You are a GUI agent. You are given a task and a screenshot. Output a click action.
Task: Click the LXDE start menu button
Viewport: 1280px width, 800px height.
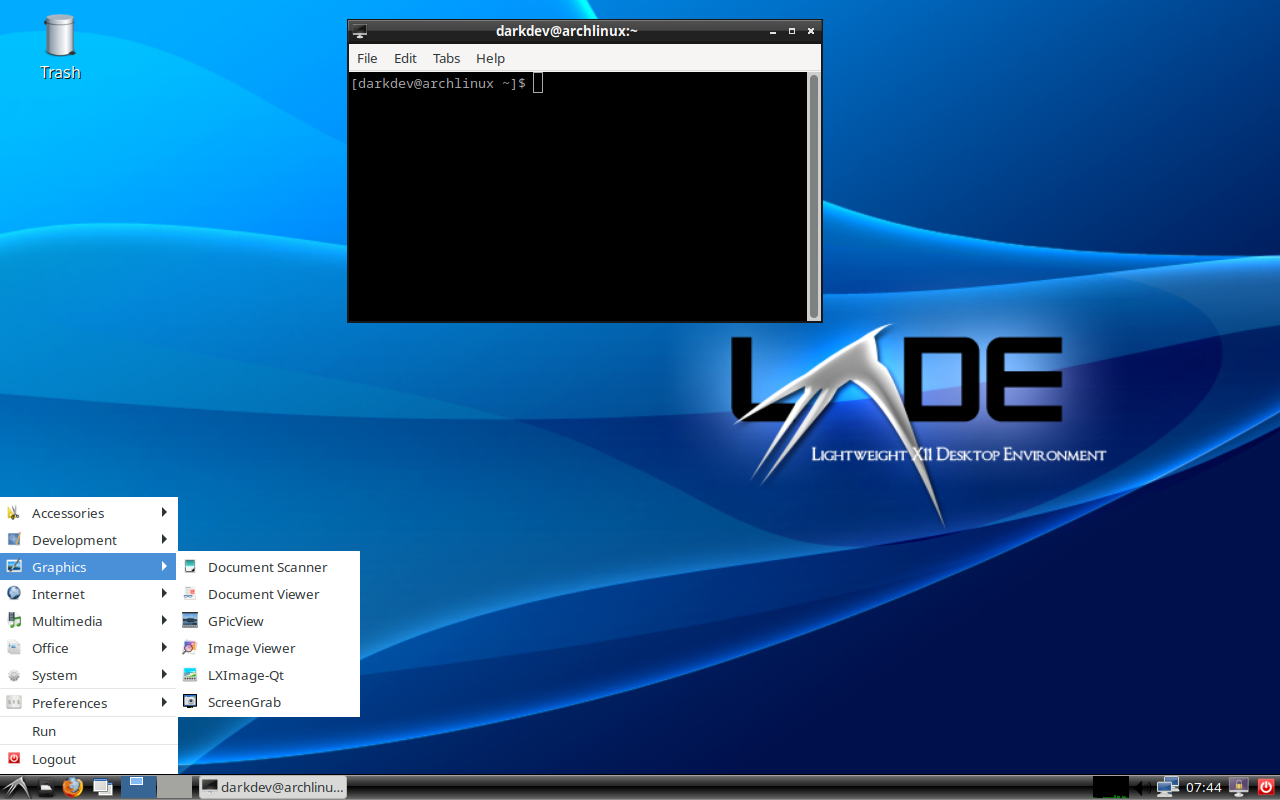click(x=15, y=787)
